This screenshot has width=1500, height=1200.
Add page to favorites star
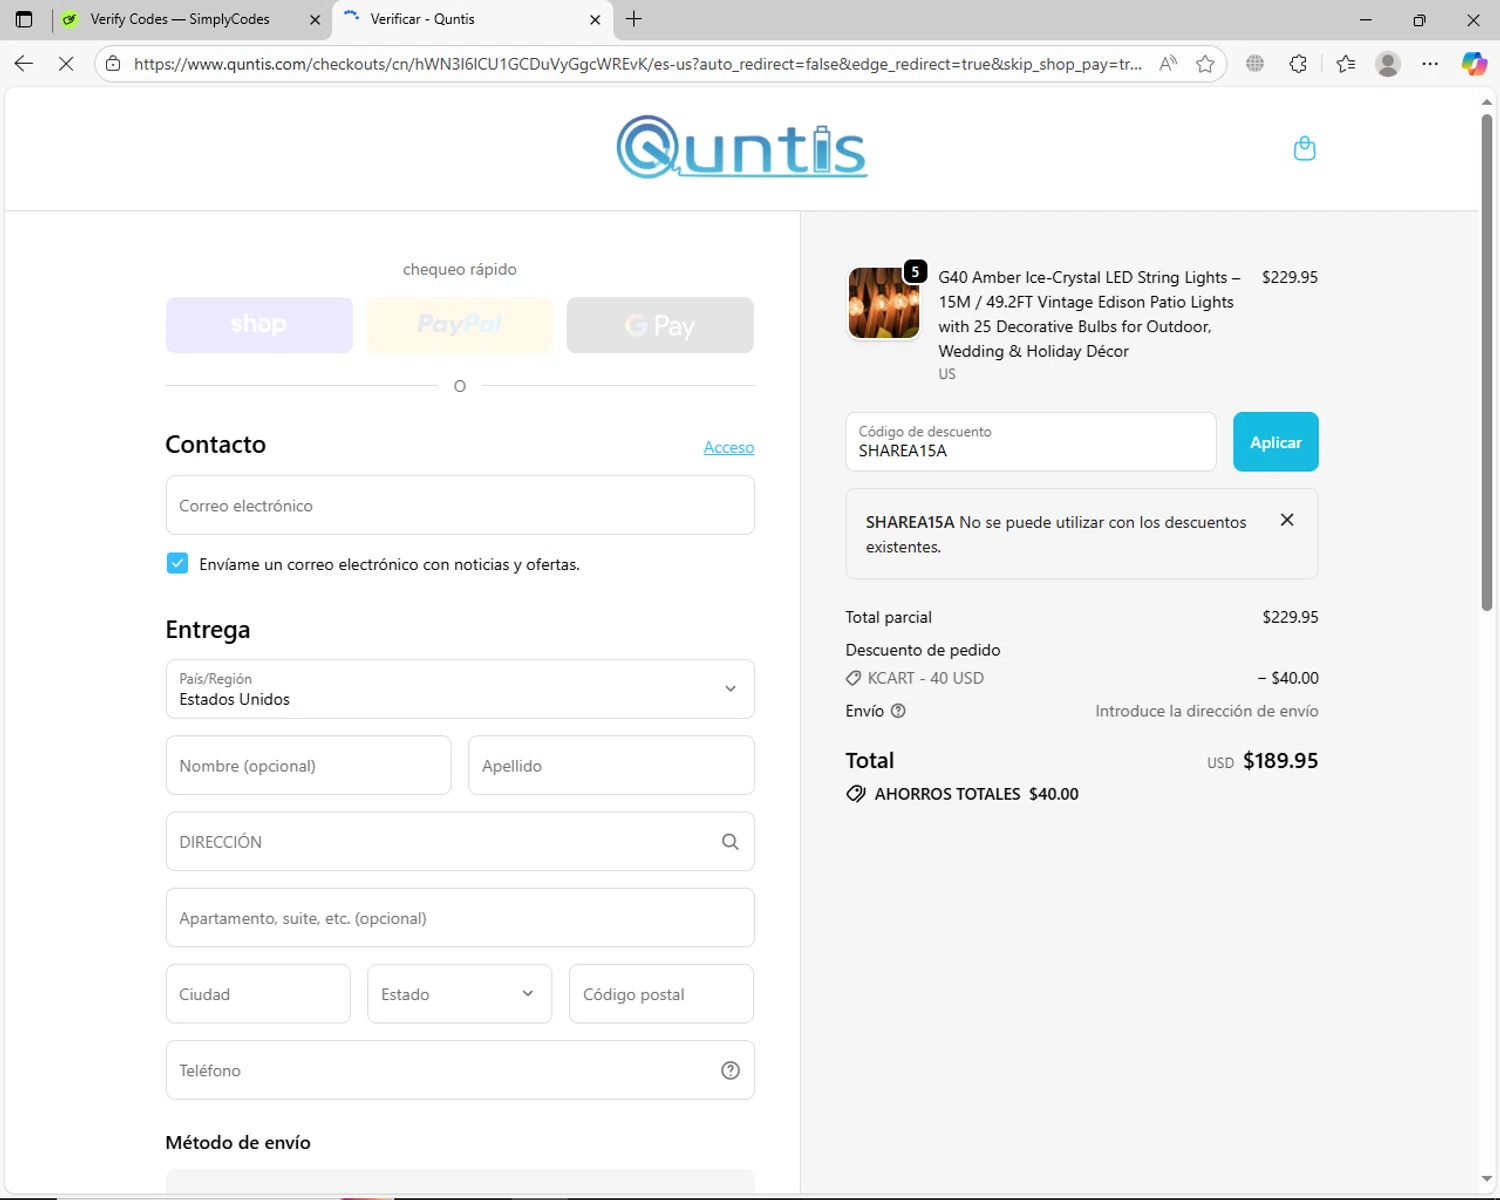[1205, 64]
